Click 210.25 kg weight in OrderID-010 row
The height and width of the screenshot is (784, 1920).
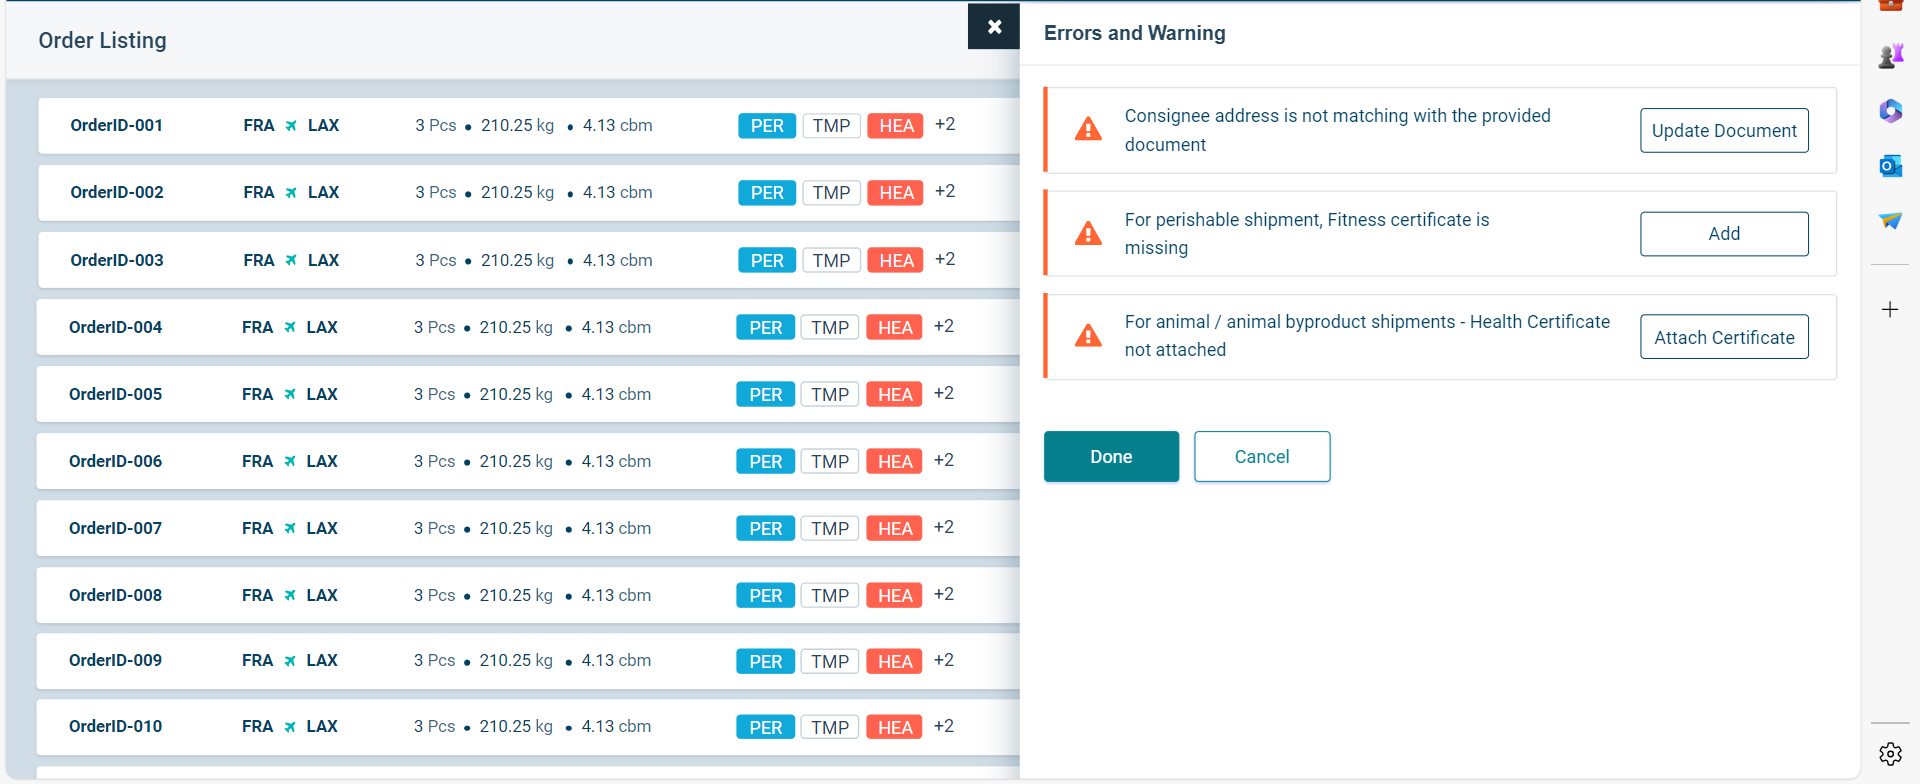pyautogui.click(x=516, y=727)
